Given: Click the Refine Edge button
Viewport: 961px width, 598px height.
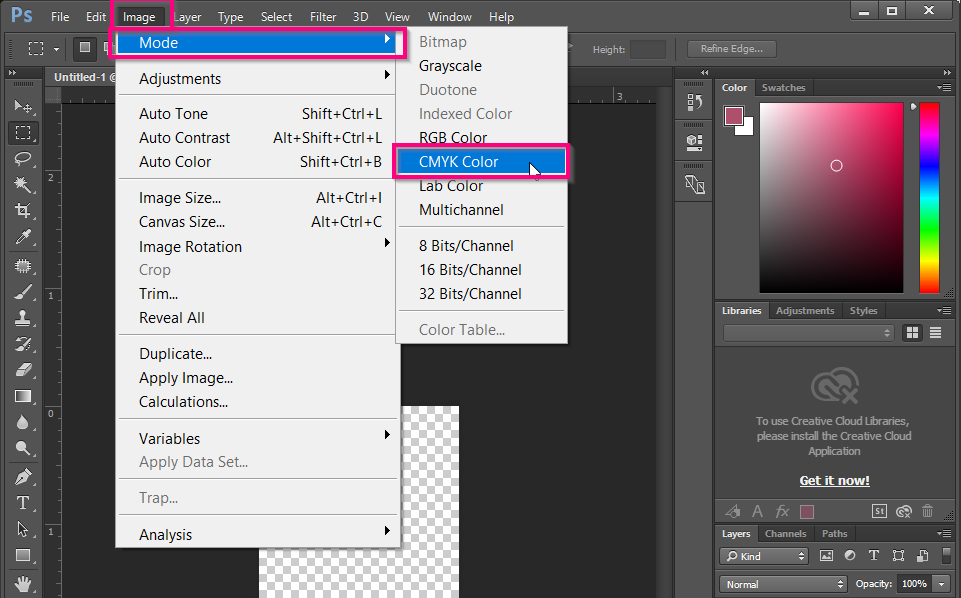Looking at the screenshot, I should [x=734, y=49].
